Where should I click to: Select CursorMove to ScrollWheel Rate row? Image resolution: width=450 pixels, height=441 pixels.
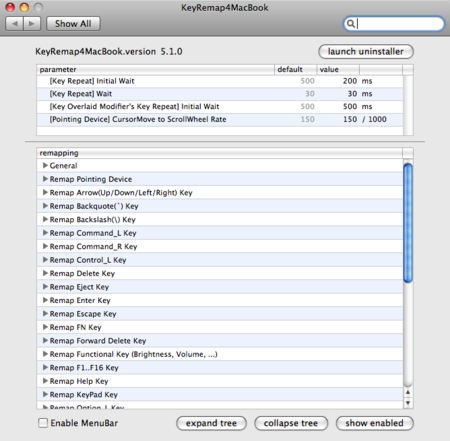(x=220, y=119)
